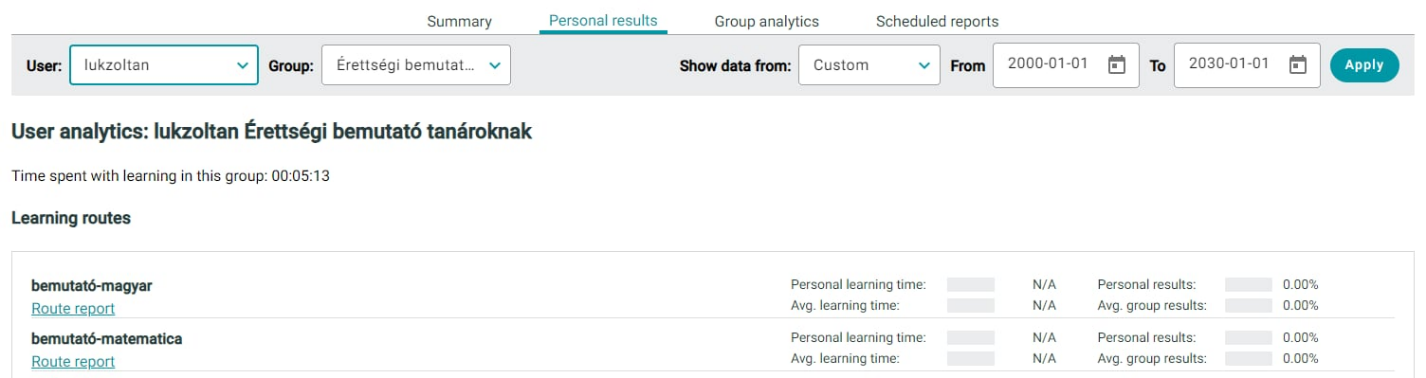Expand the User dropdown chevron
Viewport: 1426px width, 378px height.
241,66
